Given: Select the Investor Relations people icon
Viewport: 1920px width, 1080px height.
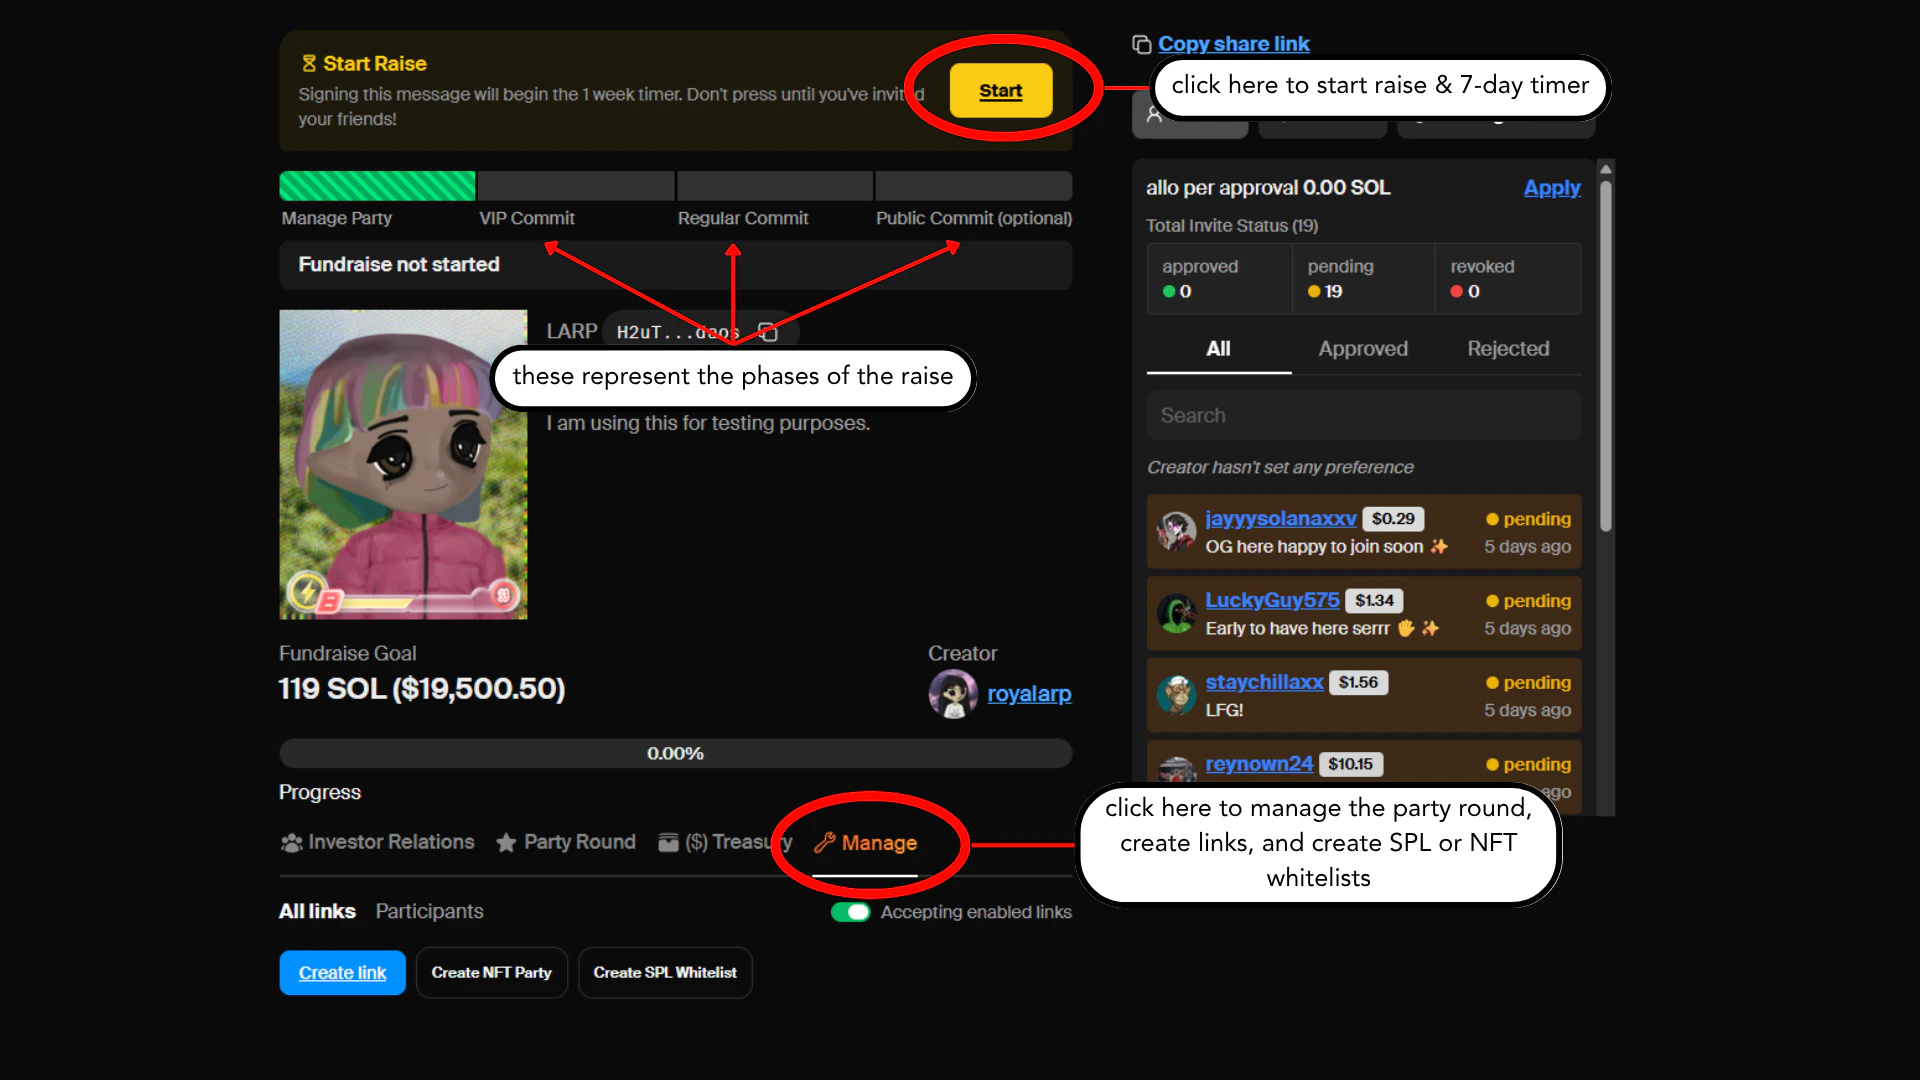Looking at the screenshot, I should (x=290, y=843).
